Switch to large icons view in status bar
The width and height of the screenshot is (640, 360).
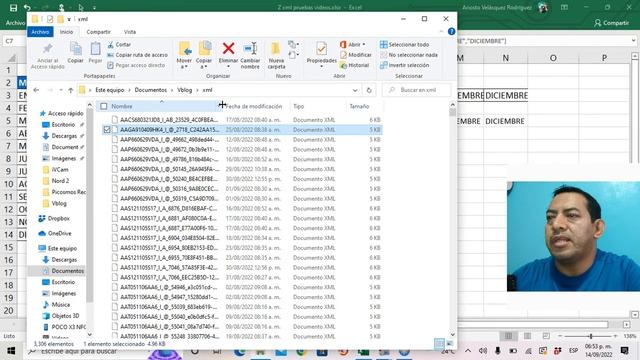click(x=449, y=344)
